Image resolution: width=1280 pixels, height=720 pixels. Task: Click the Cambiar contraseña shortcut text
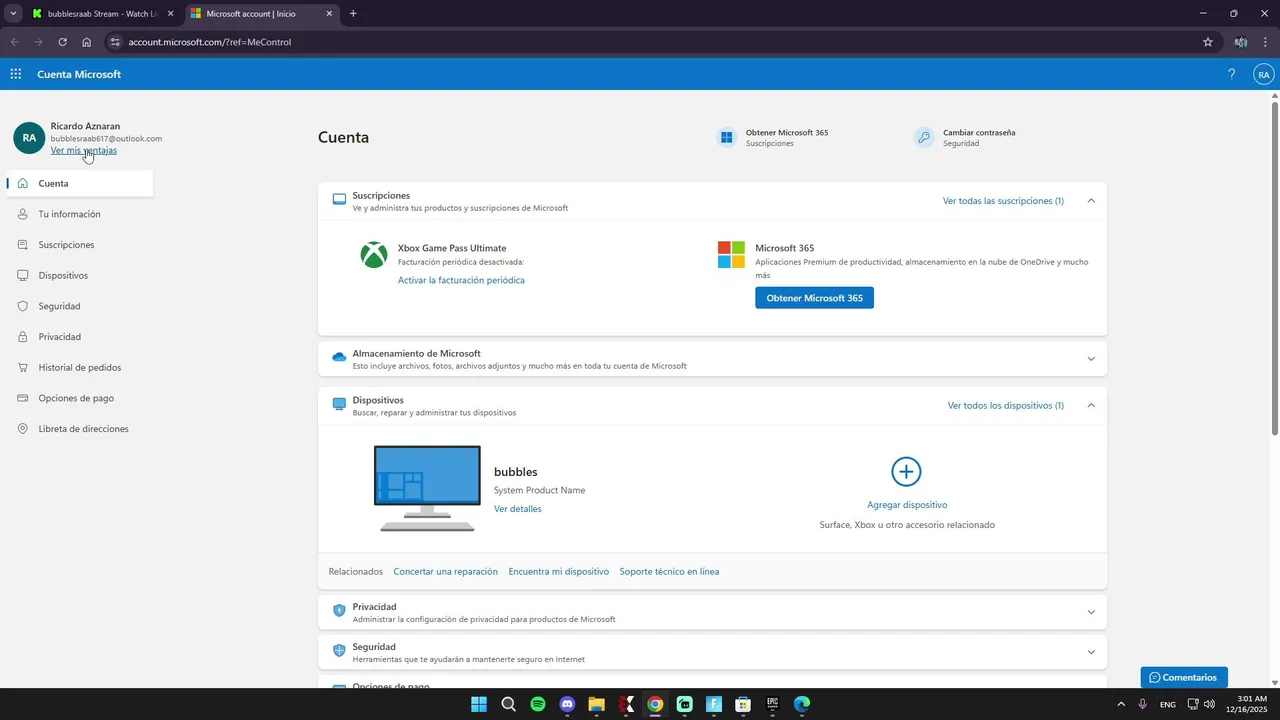pyautogui.click(x=979, y=132)
